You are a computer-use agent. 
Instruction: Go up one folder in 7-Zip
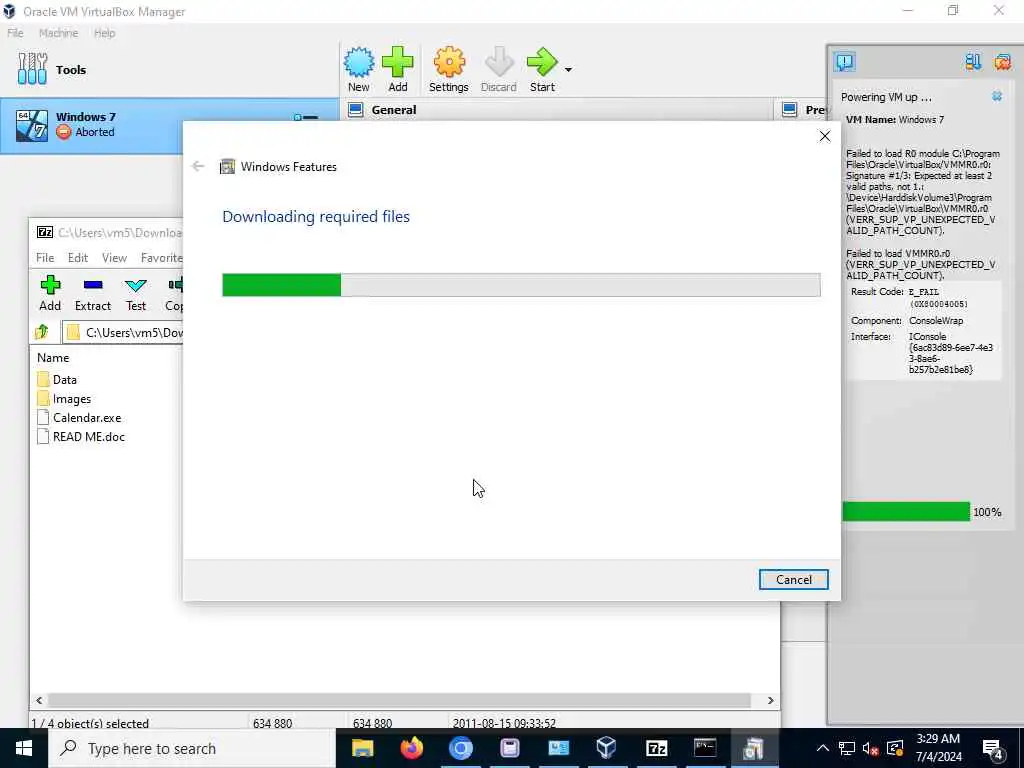(x=42, y=332)
